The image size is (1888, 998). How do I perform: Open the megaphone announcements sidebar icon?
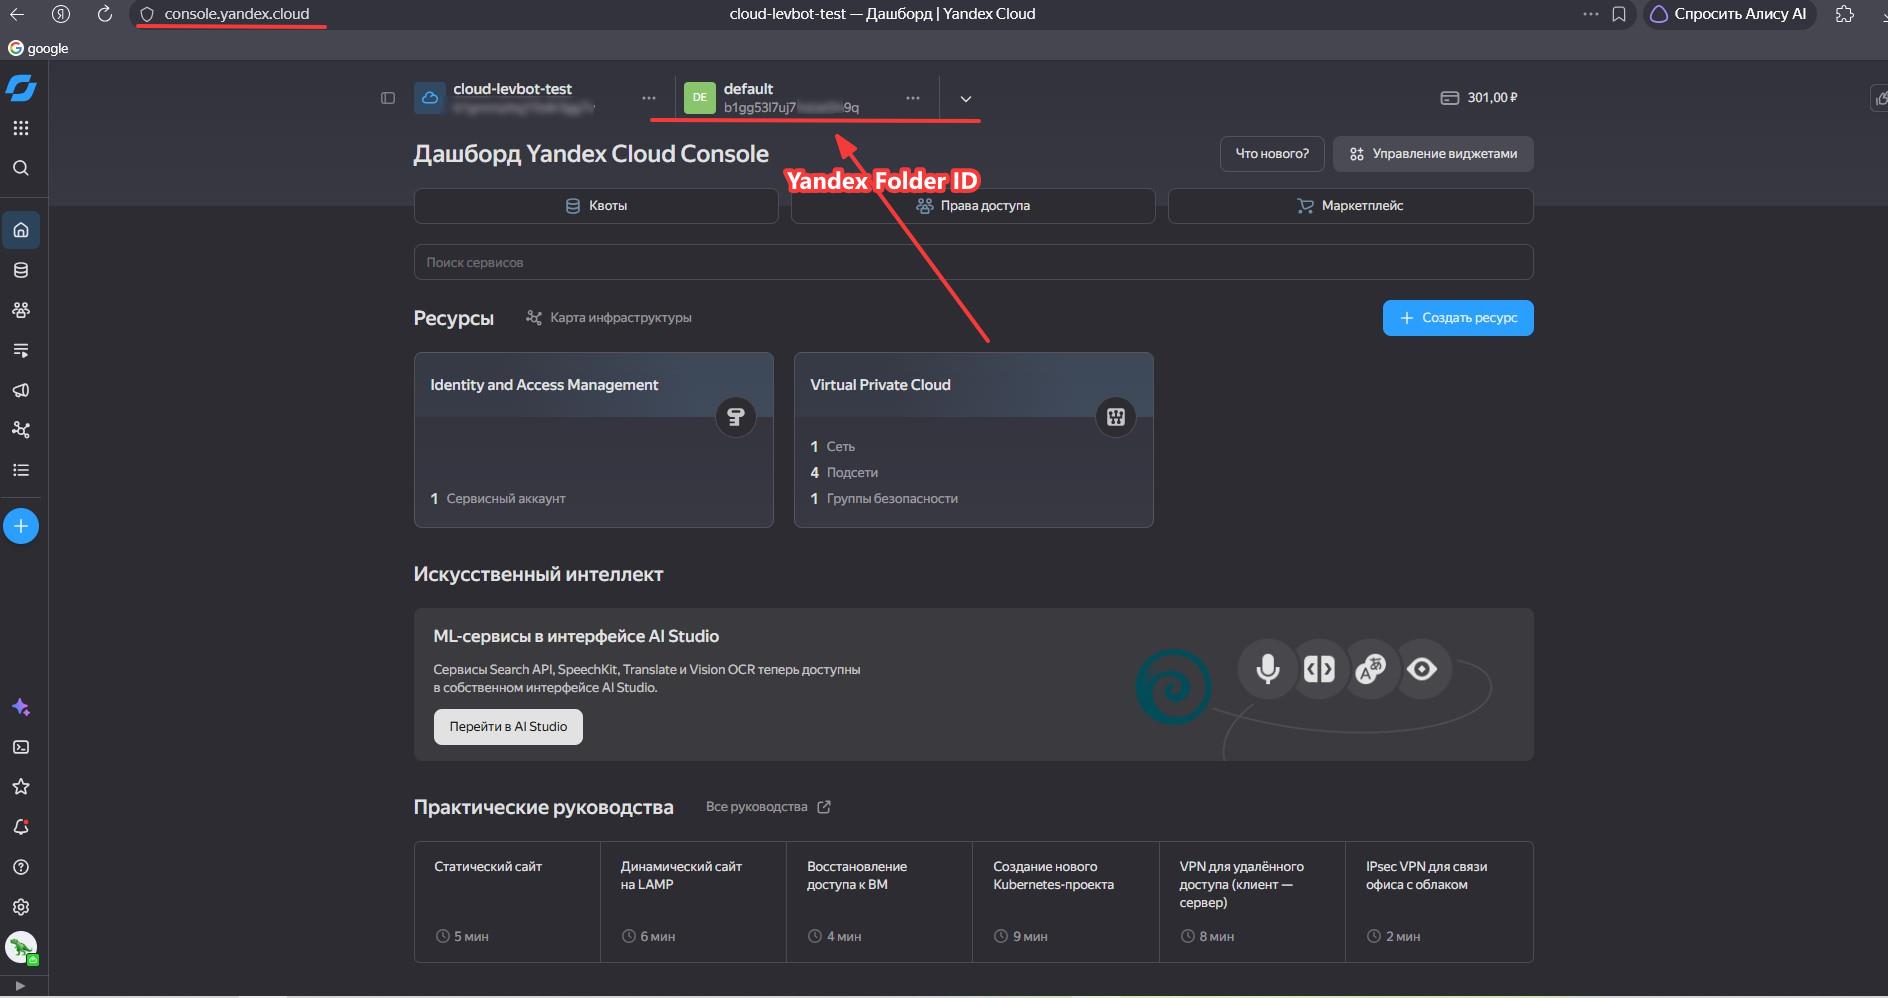pyautogui.click(x=21, y=390)
